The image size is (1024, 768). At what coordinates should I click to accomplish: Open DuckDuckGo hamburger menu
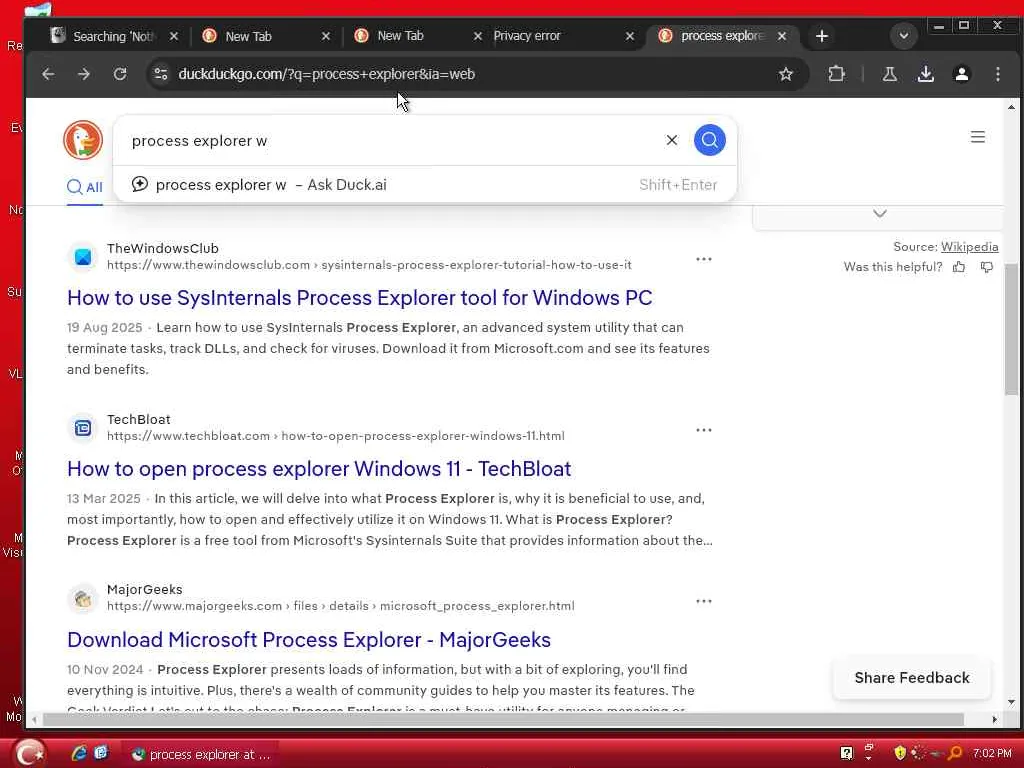pyautogui.click(x=978, y=137)
